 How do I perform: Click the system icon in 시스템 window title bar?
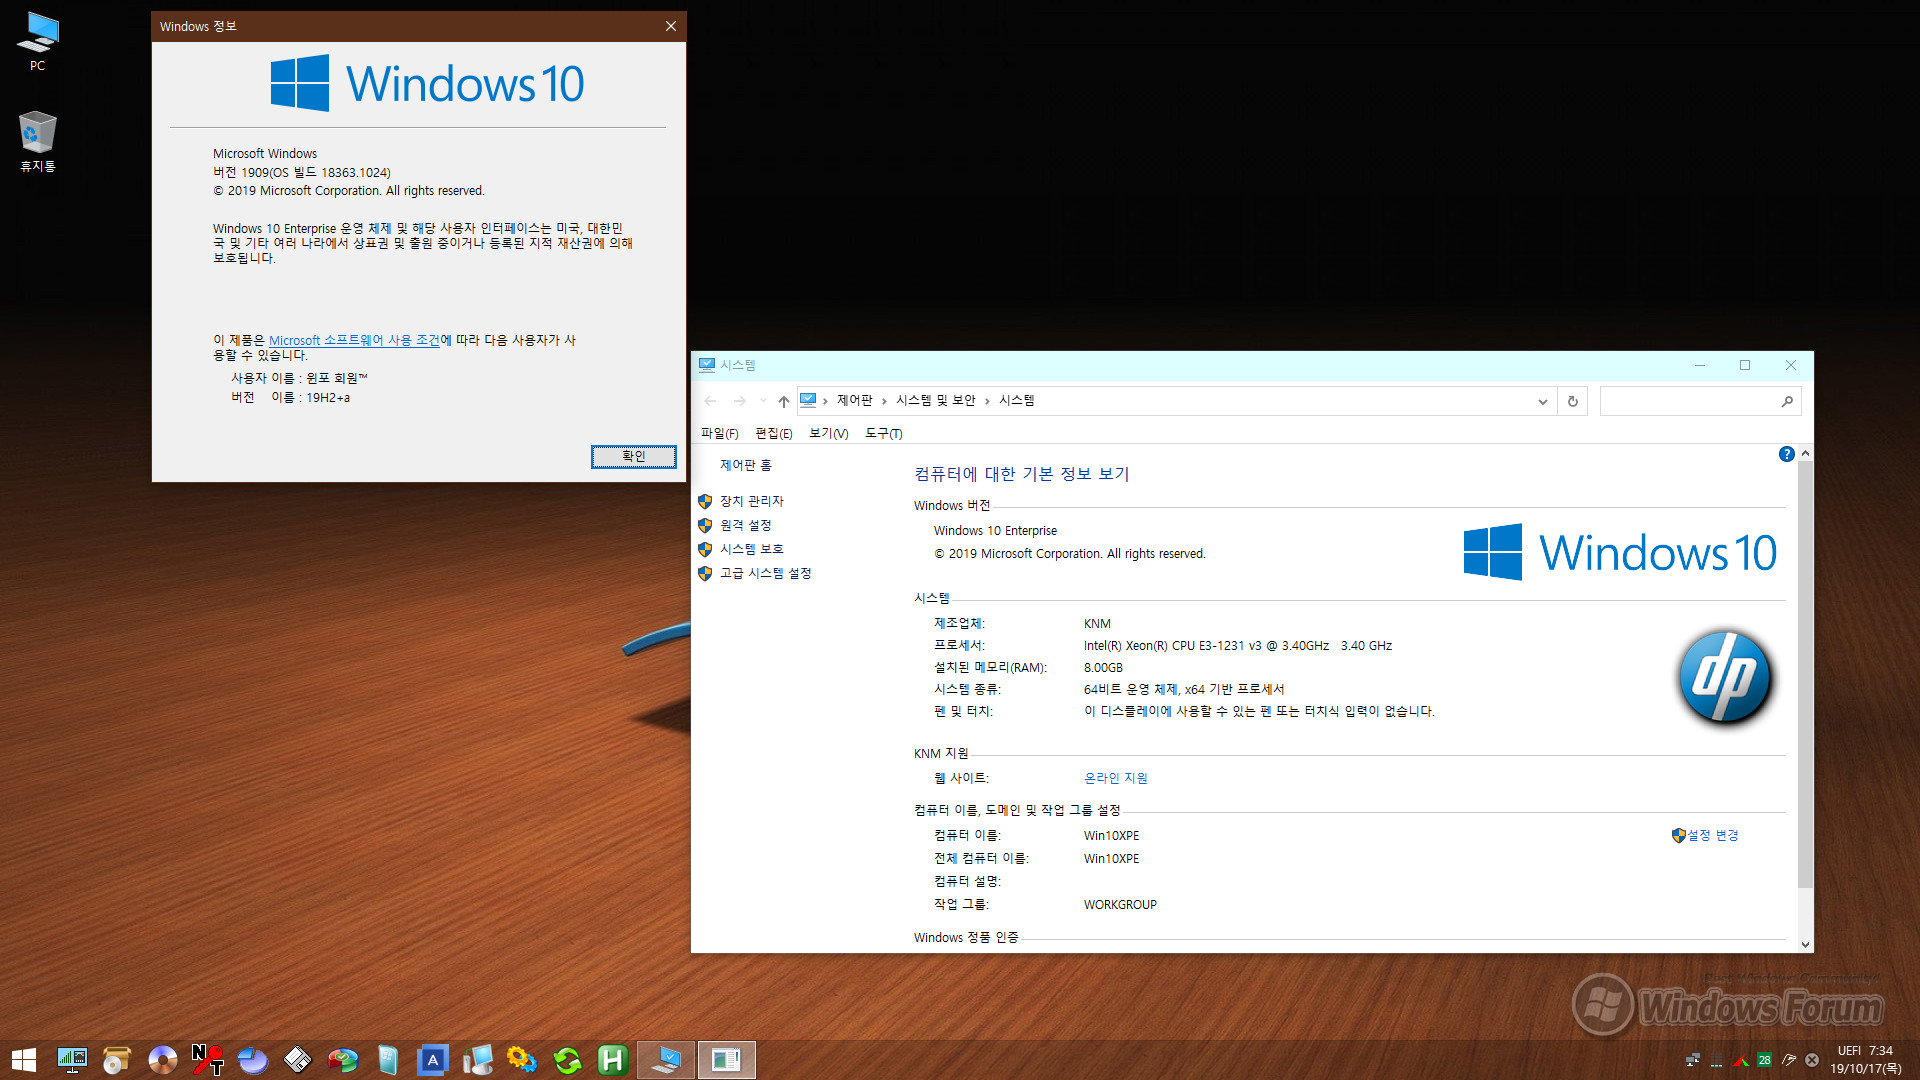coord(706,365)
